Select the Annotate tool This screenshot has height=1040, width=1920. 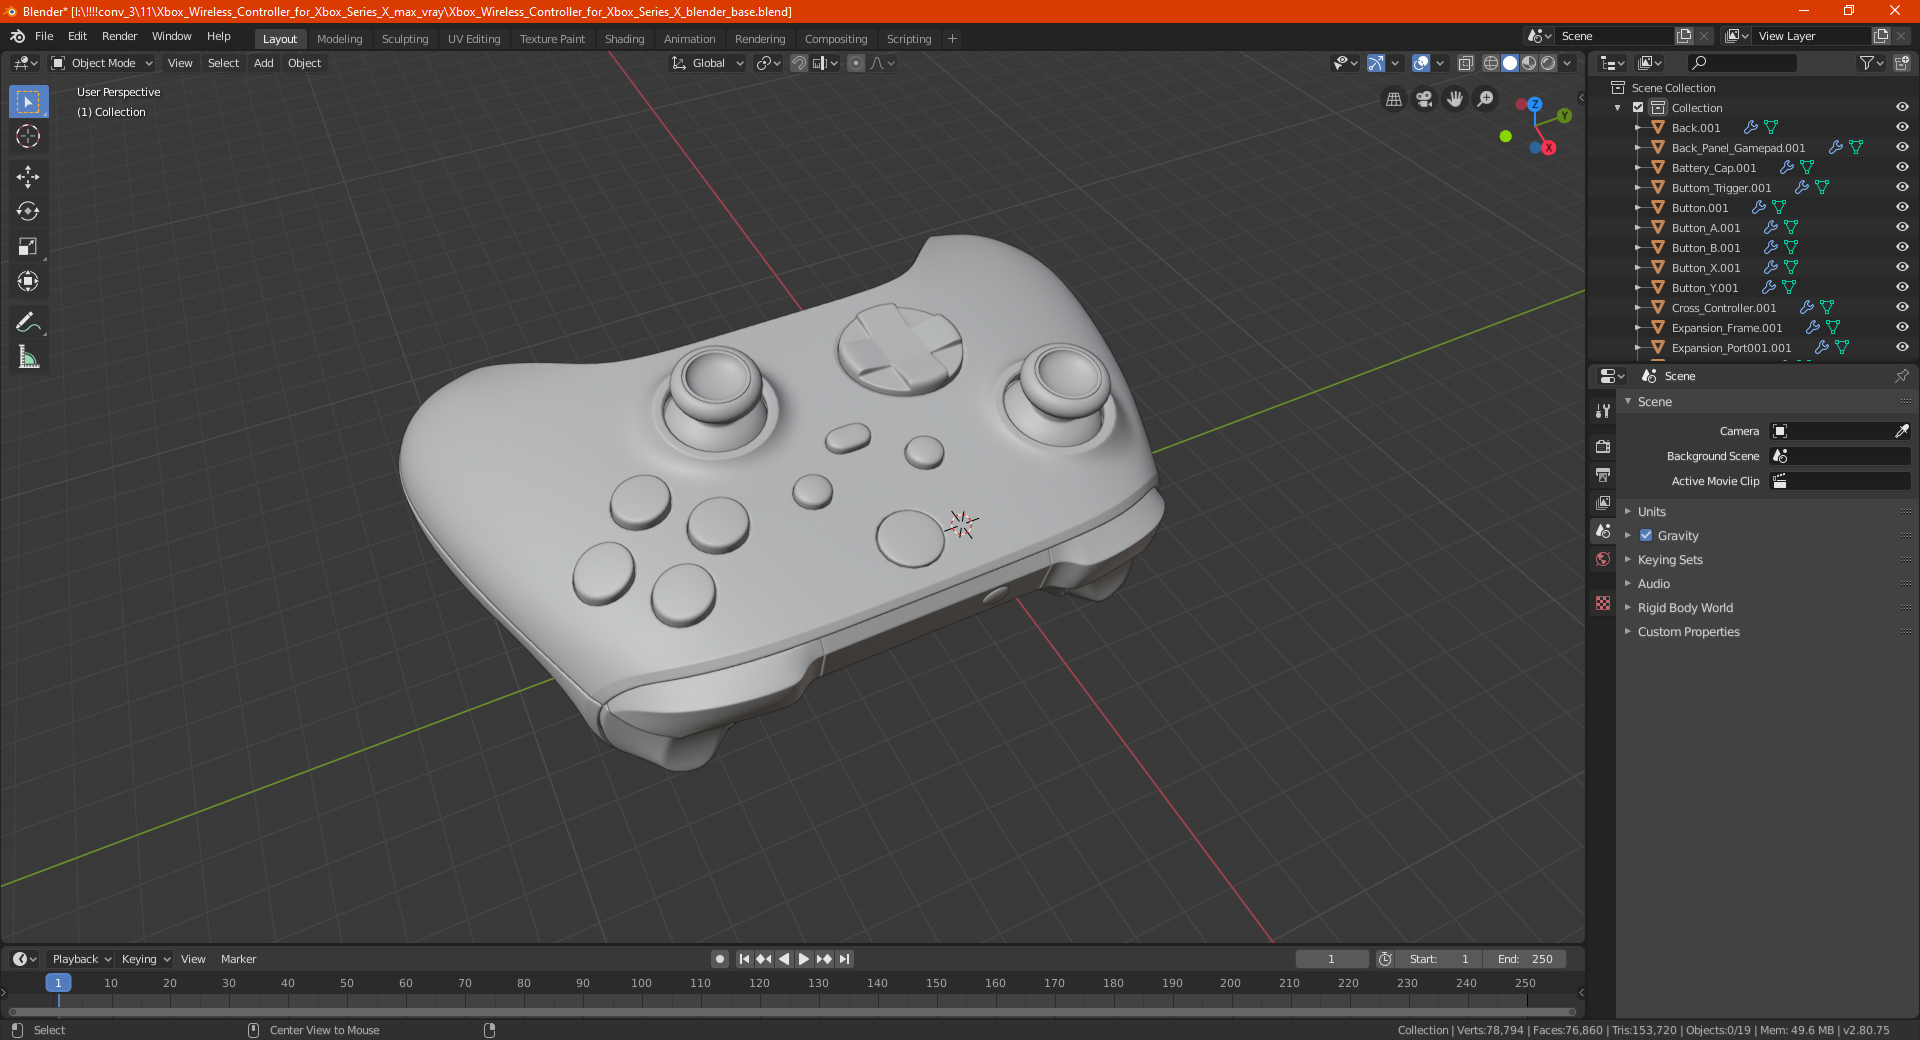pyautogui.click(x=28, y=322)
